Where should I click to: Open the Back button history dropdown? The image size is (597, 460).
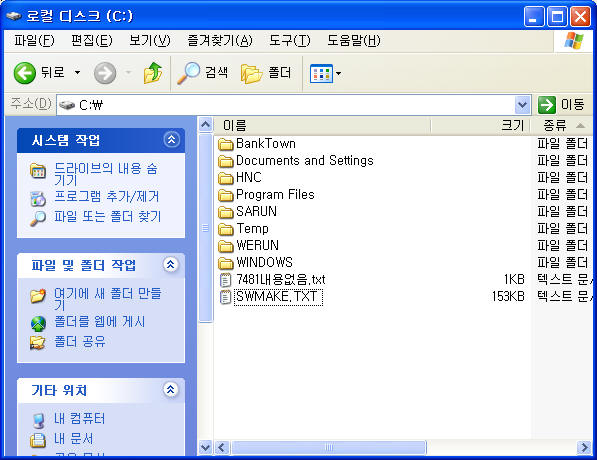(x=77, y=72)
